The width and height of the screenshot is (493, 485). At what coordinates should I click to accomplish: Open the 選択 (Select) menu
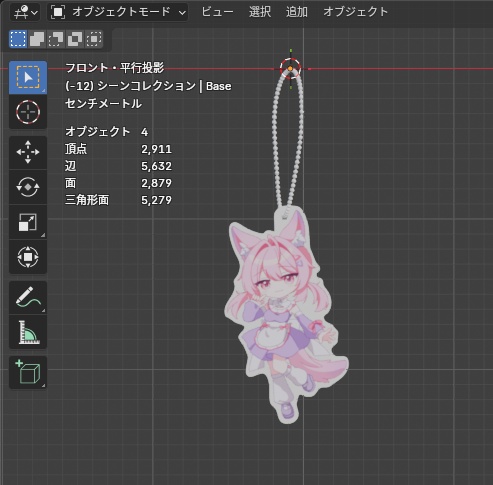point(260,12)
